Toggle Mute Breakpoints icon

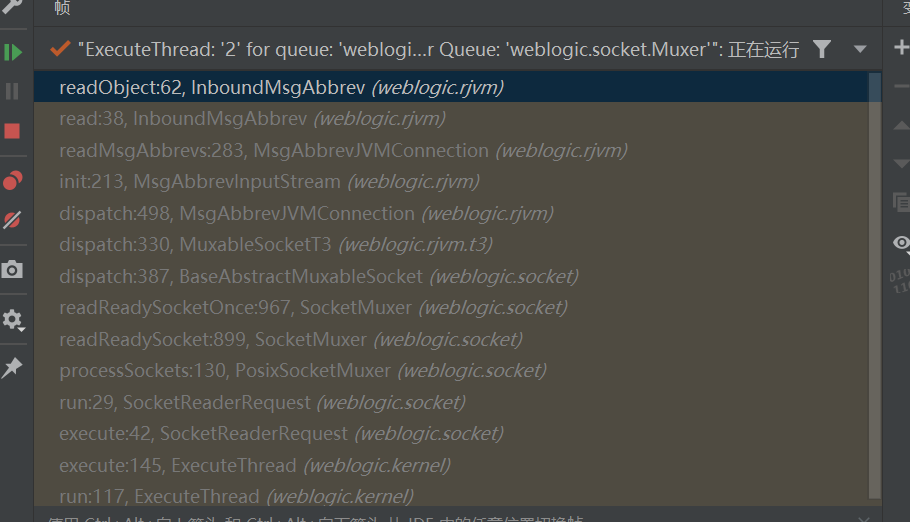point(12,220)
